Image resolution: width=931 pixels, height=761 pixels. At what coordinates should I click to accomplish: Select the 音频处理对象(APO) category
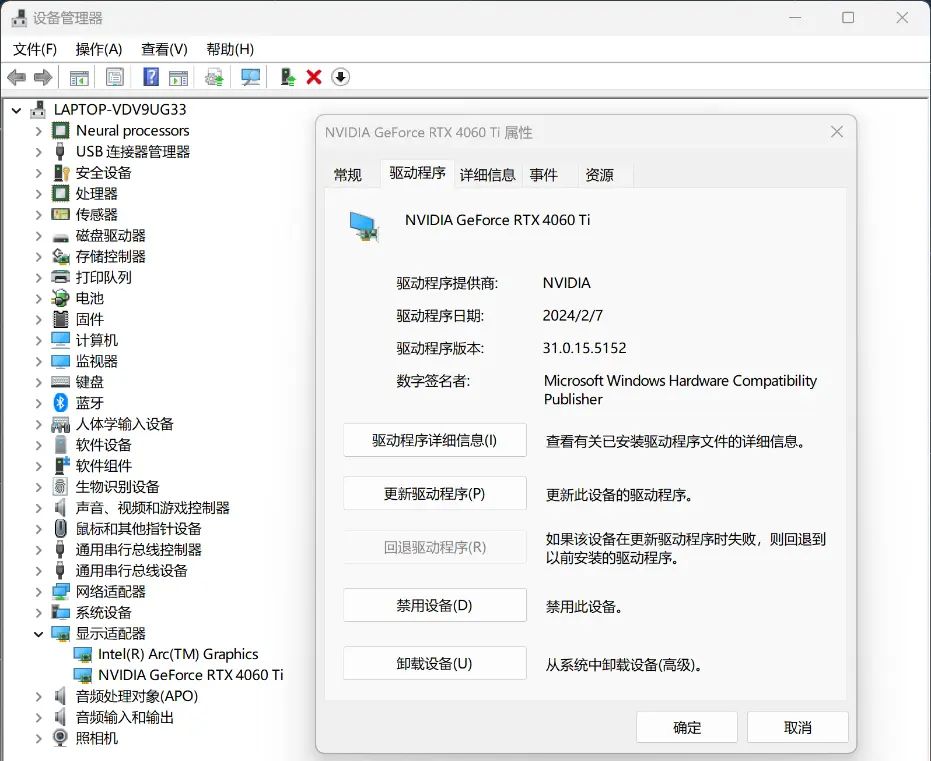[137, 696]
